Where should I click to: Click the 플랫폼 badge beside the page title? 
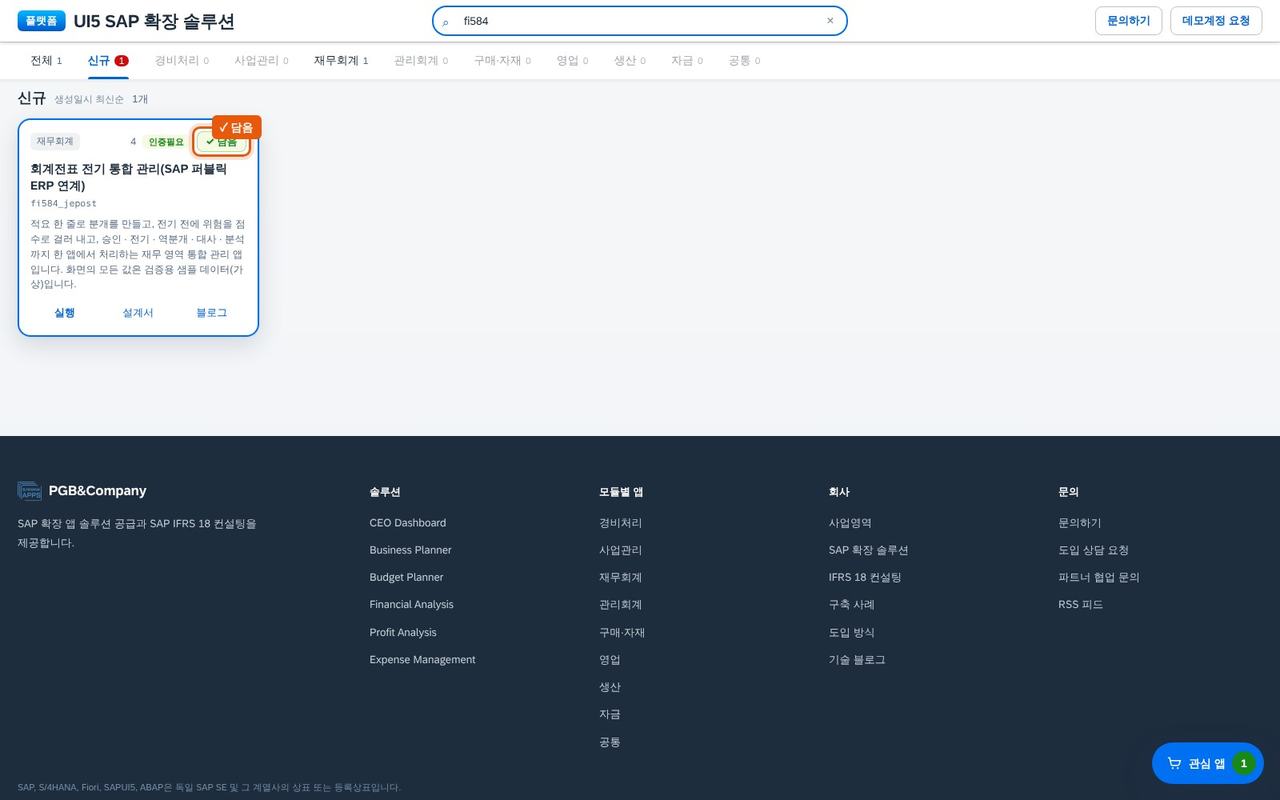click(41, 21)
